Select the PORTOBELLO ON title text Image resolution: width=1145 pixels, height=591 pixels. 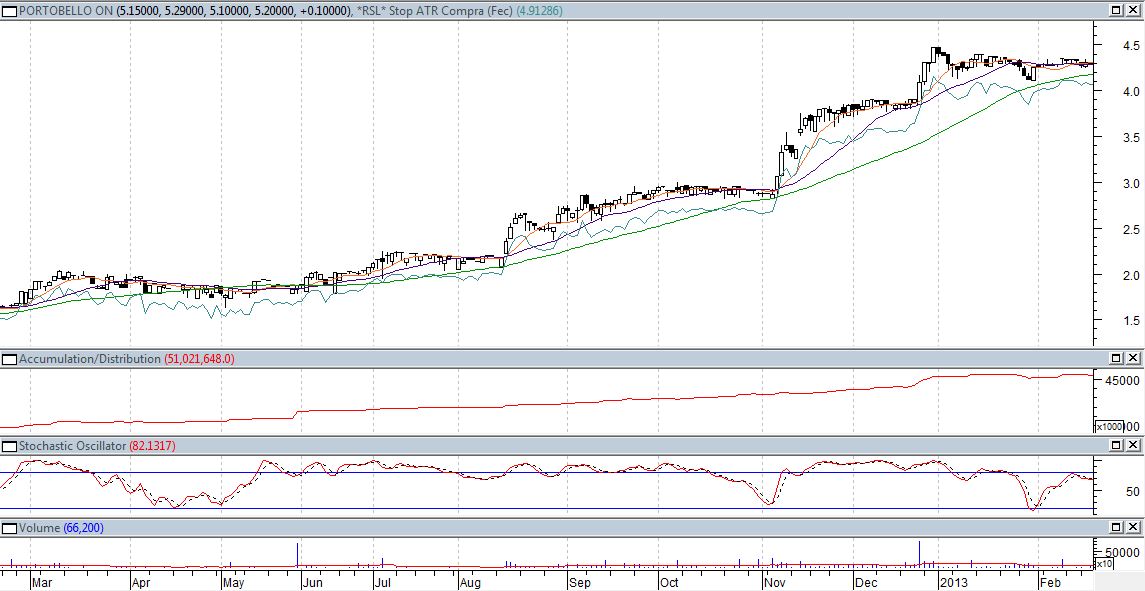coord(62,10)
